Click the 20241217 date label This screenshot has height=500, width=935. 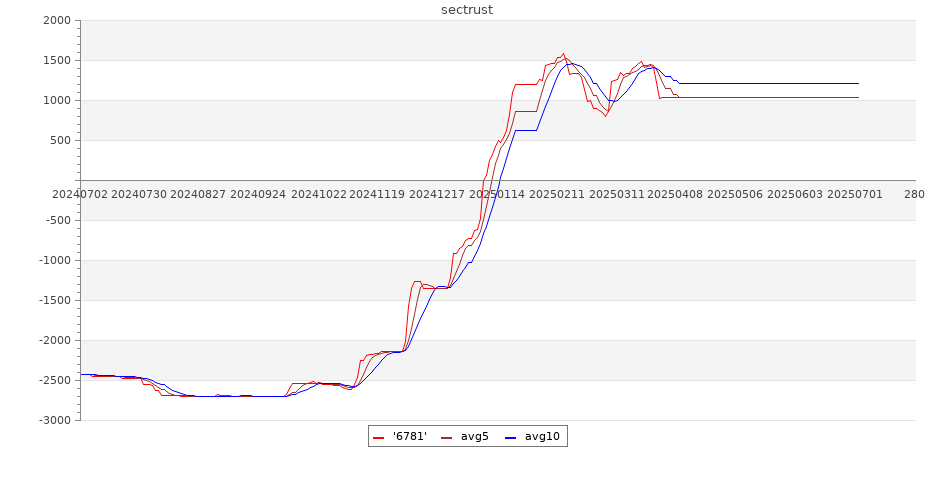[x=437, y=194]
